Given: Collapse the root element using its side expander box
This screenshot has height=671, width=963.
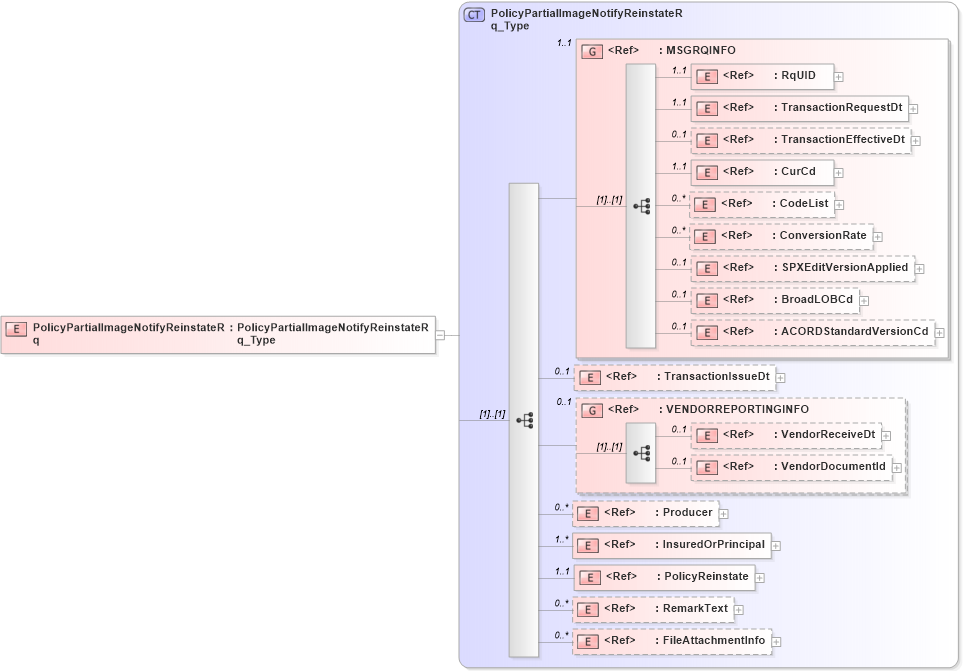Looking at the screenshot, I should (440, 335).
